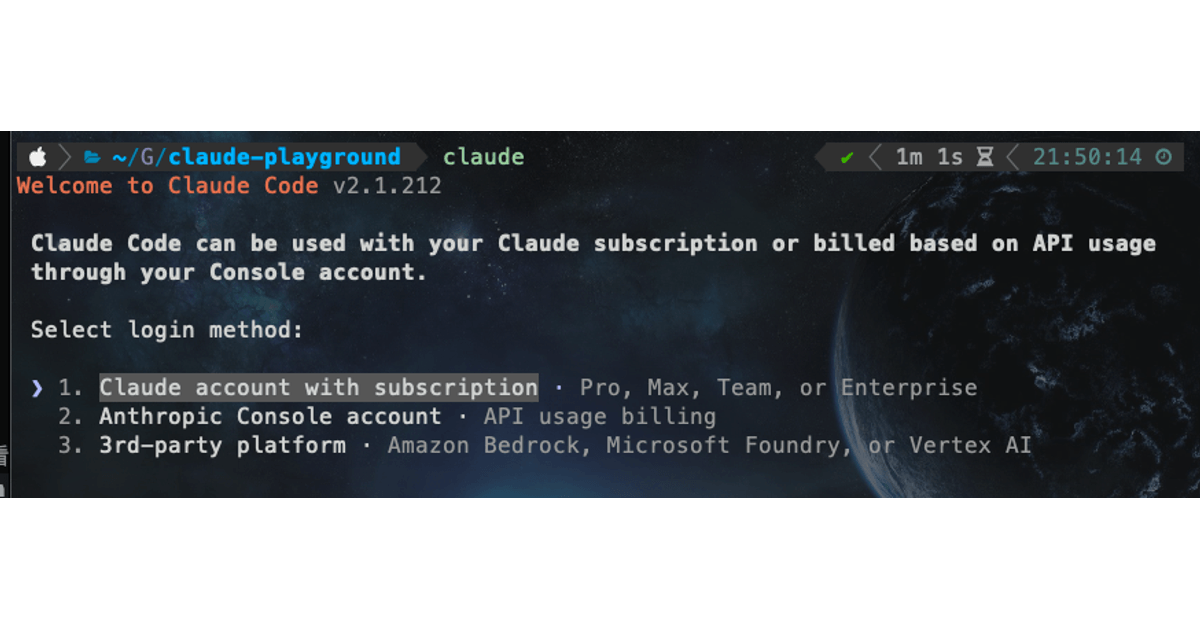Click the claude-playground directory segment

pyautogui.click(x=284, y=157)
